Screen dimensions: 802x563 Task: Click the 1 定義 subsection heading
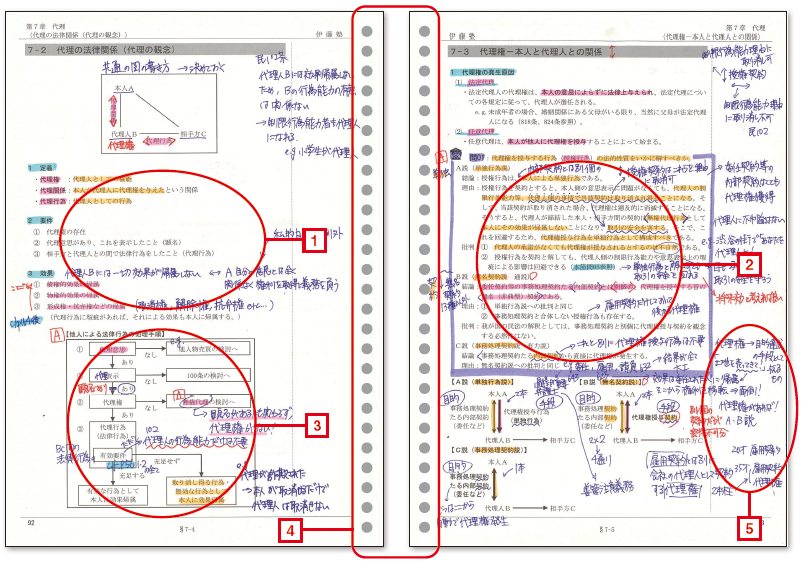coord(43,168)
